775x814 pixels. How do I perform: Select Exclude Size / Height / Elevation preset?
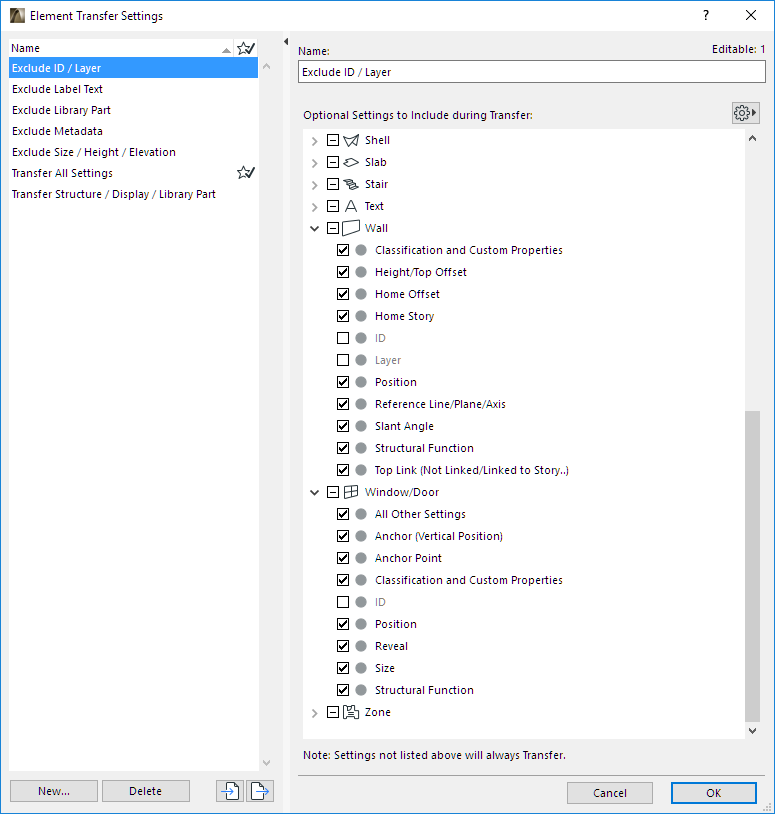point(133,152)
